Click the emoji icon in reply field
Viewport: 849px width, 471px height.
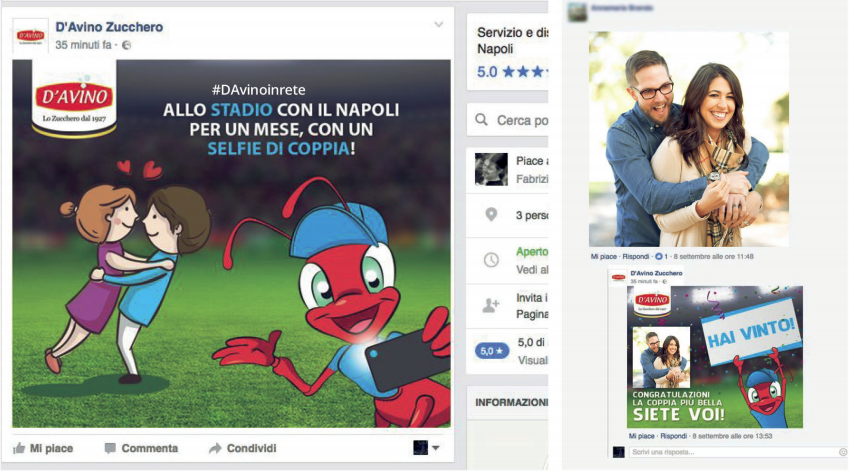point(843,452)
